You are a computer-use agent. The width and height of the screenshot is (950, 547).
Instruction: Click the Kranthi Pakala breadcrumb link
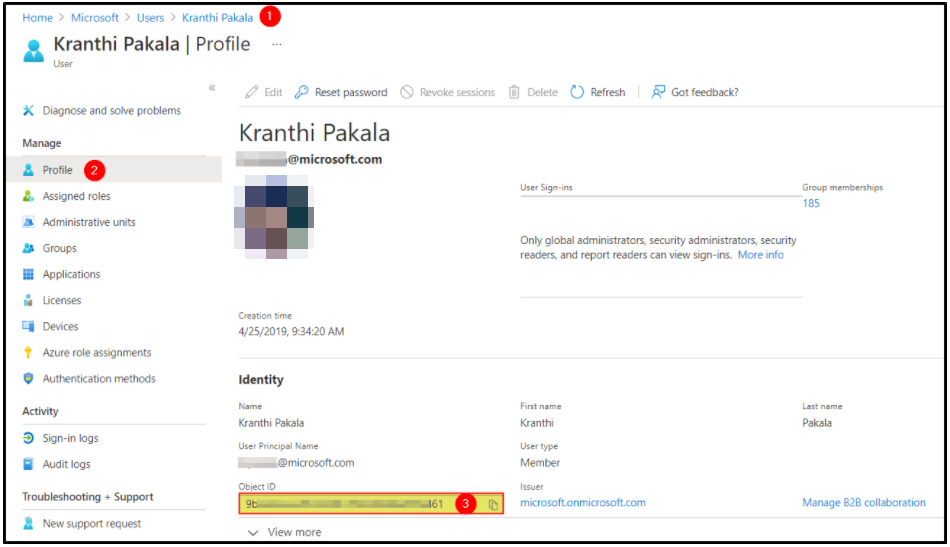click(218, 18)
